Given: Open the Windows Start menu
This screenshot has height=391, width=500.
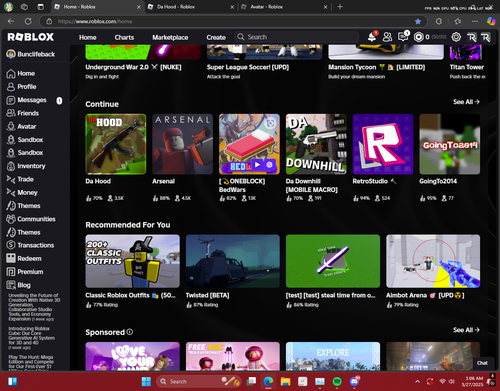Looking at the screenshot, I should [146, 381].
